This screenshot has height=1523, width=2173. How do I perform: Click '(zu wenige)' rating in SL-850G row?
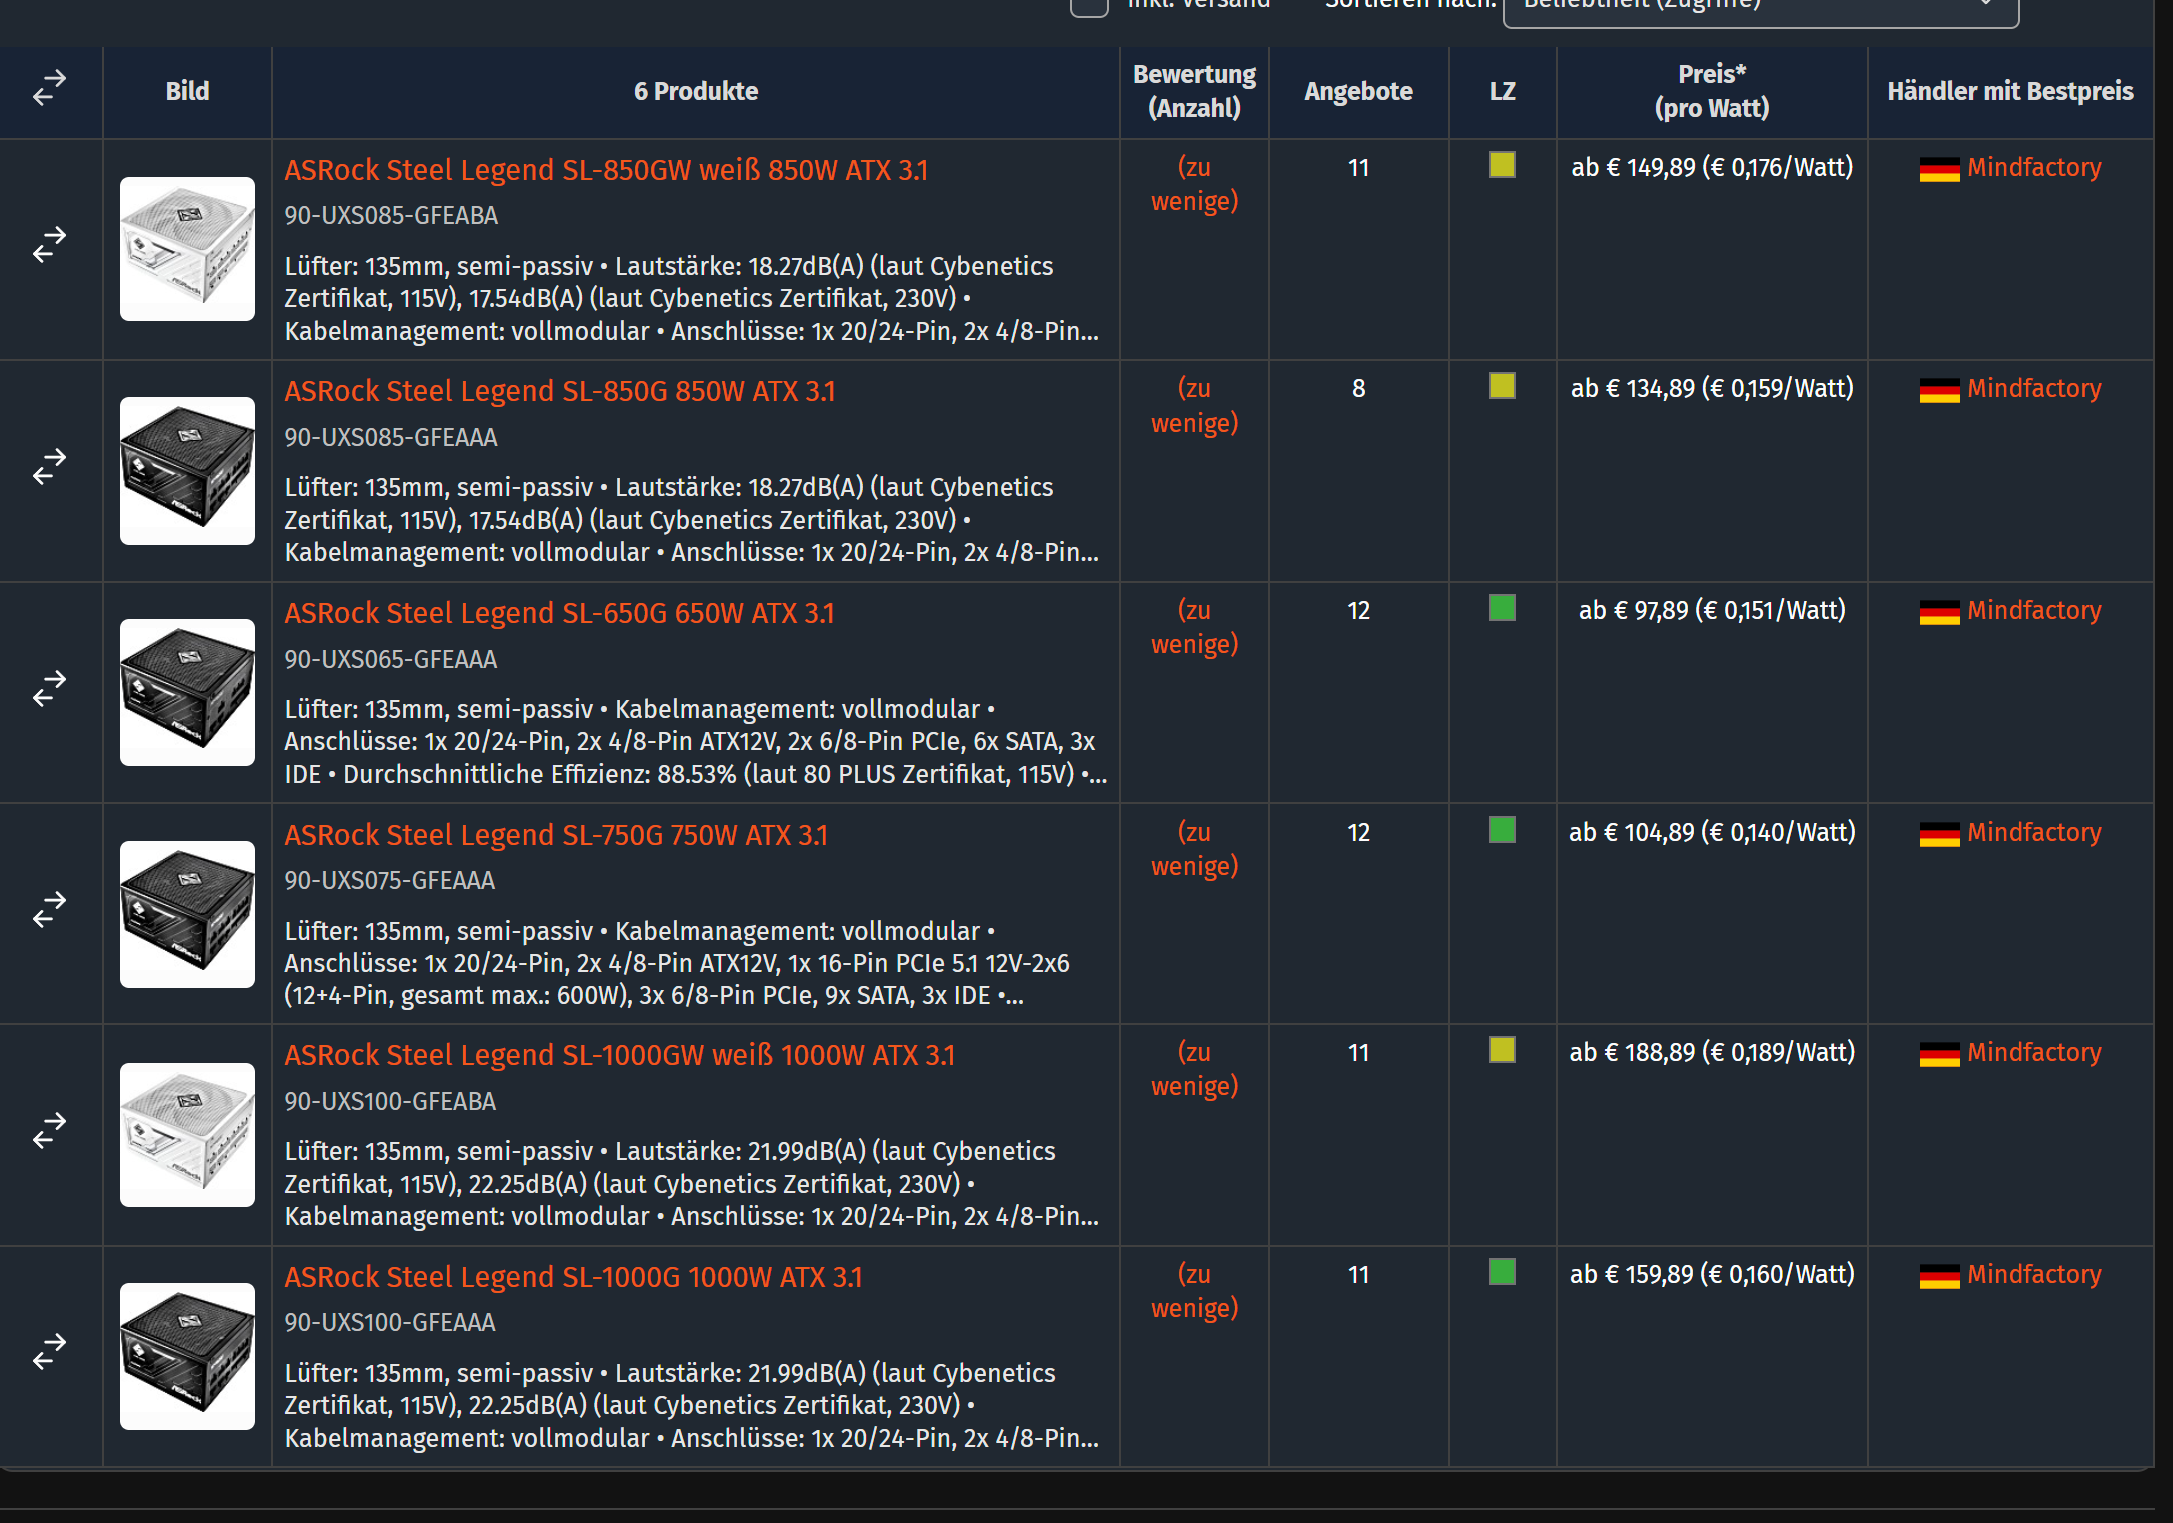(1193, 405)
